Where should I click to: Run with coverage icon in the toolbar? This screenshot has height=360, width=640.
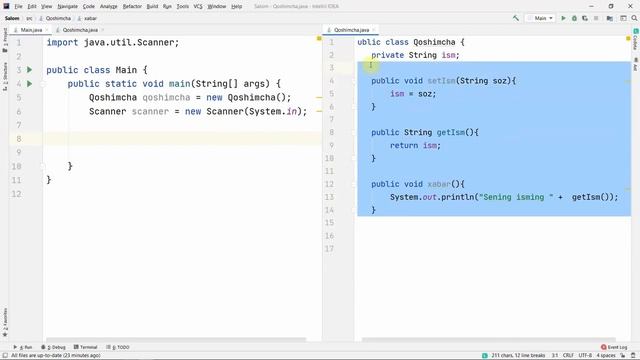(585, 18)
